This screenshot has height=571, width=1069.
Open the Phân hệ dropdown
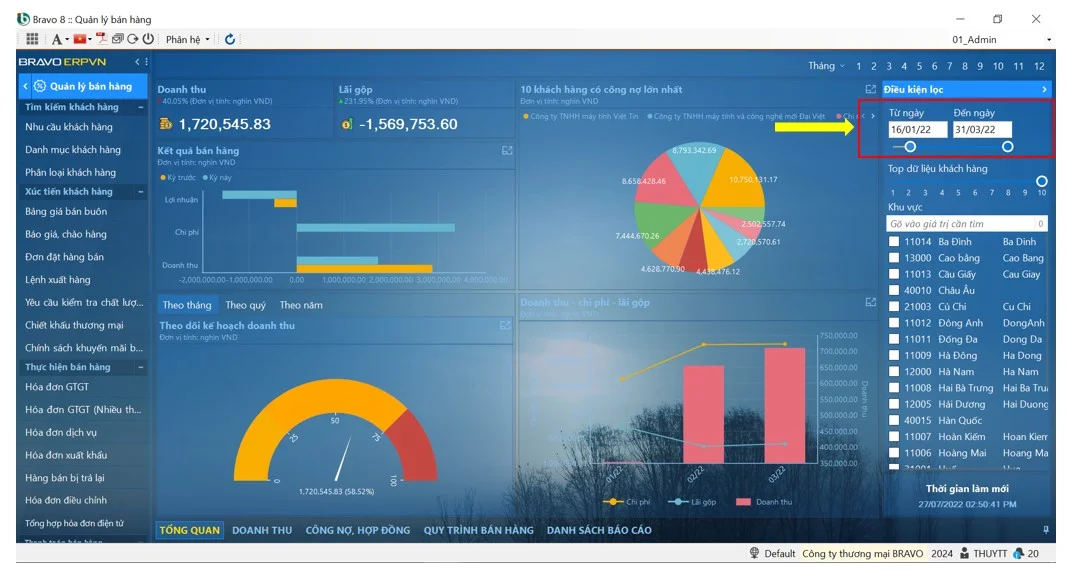coord(188,39)
